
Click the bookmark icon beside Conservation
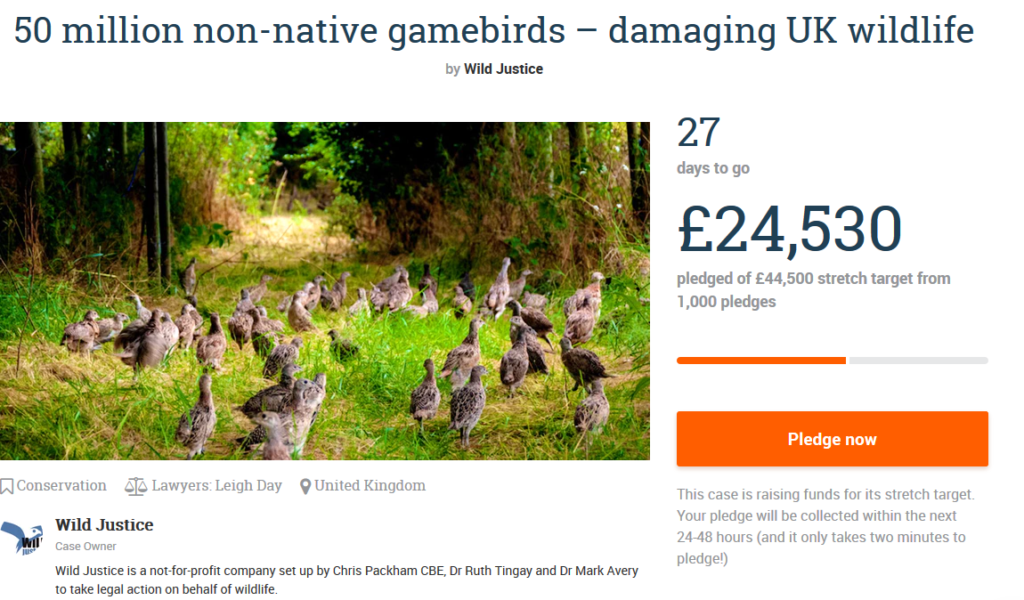7,486
